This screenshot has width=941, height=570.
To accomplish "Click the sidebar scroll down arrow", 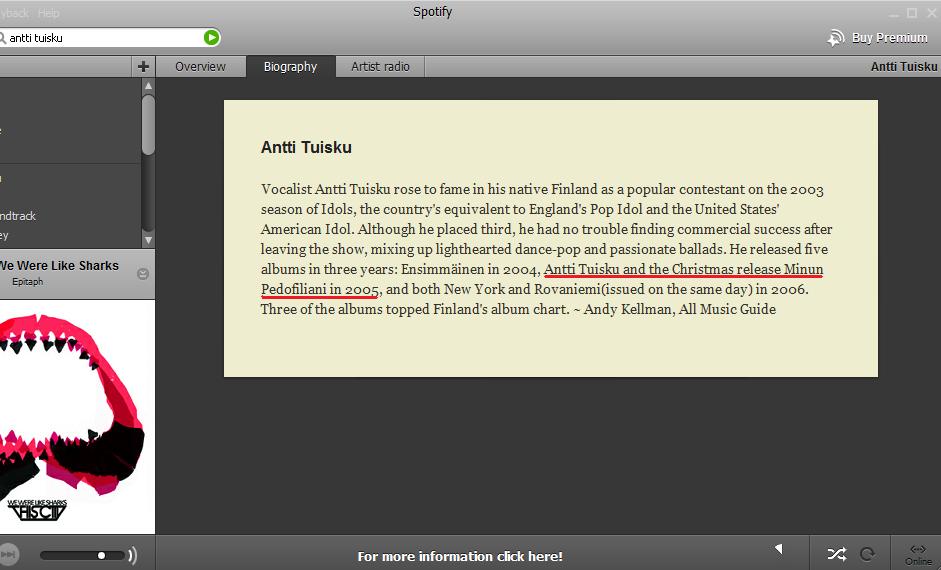I will point(148,240).
